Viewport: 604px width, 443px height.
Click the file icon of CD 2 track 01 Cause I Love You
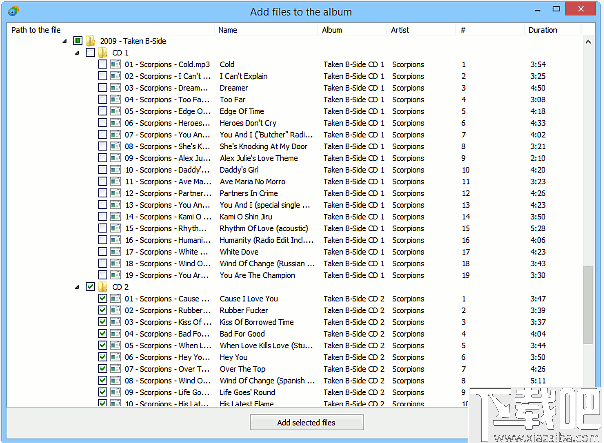pos(115,299)
